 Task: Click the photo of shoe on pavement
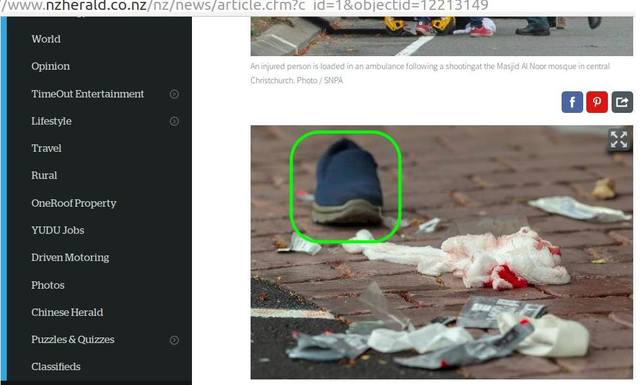pyautogui.click(x=442, y=252)
